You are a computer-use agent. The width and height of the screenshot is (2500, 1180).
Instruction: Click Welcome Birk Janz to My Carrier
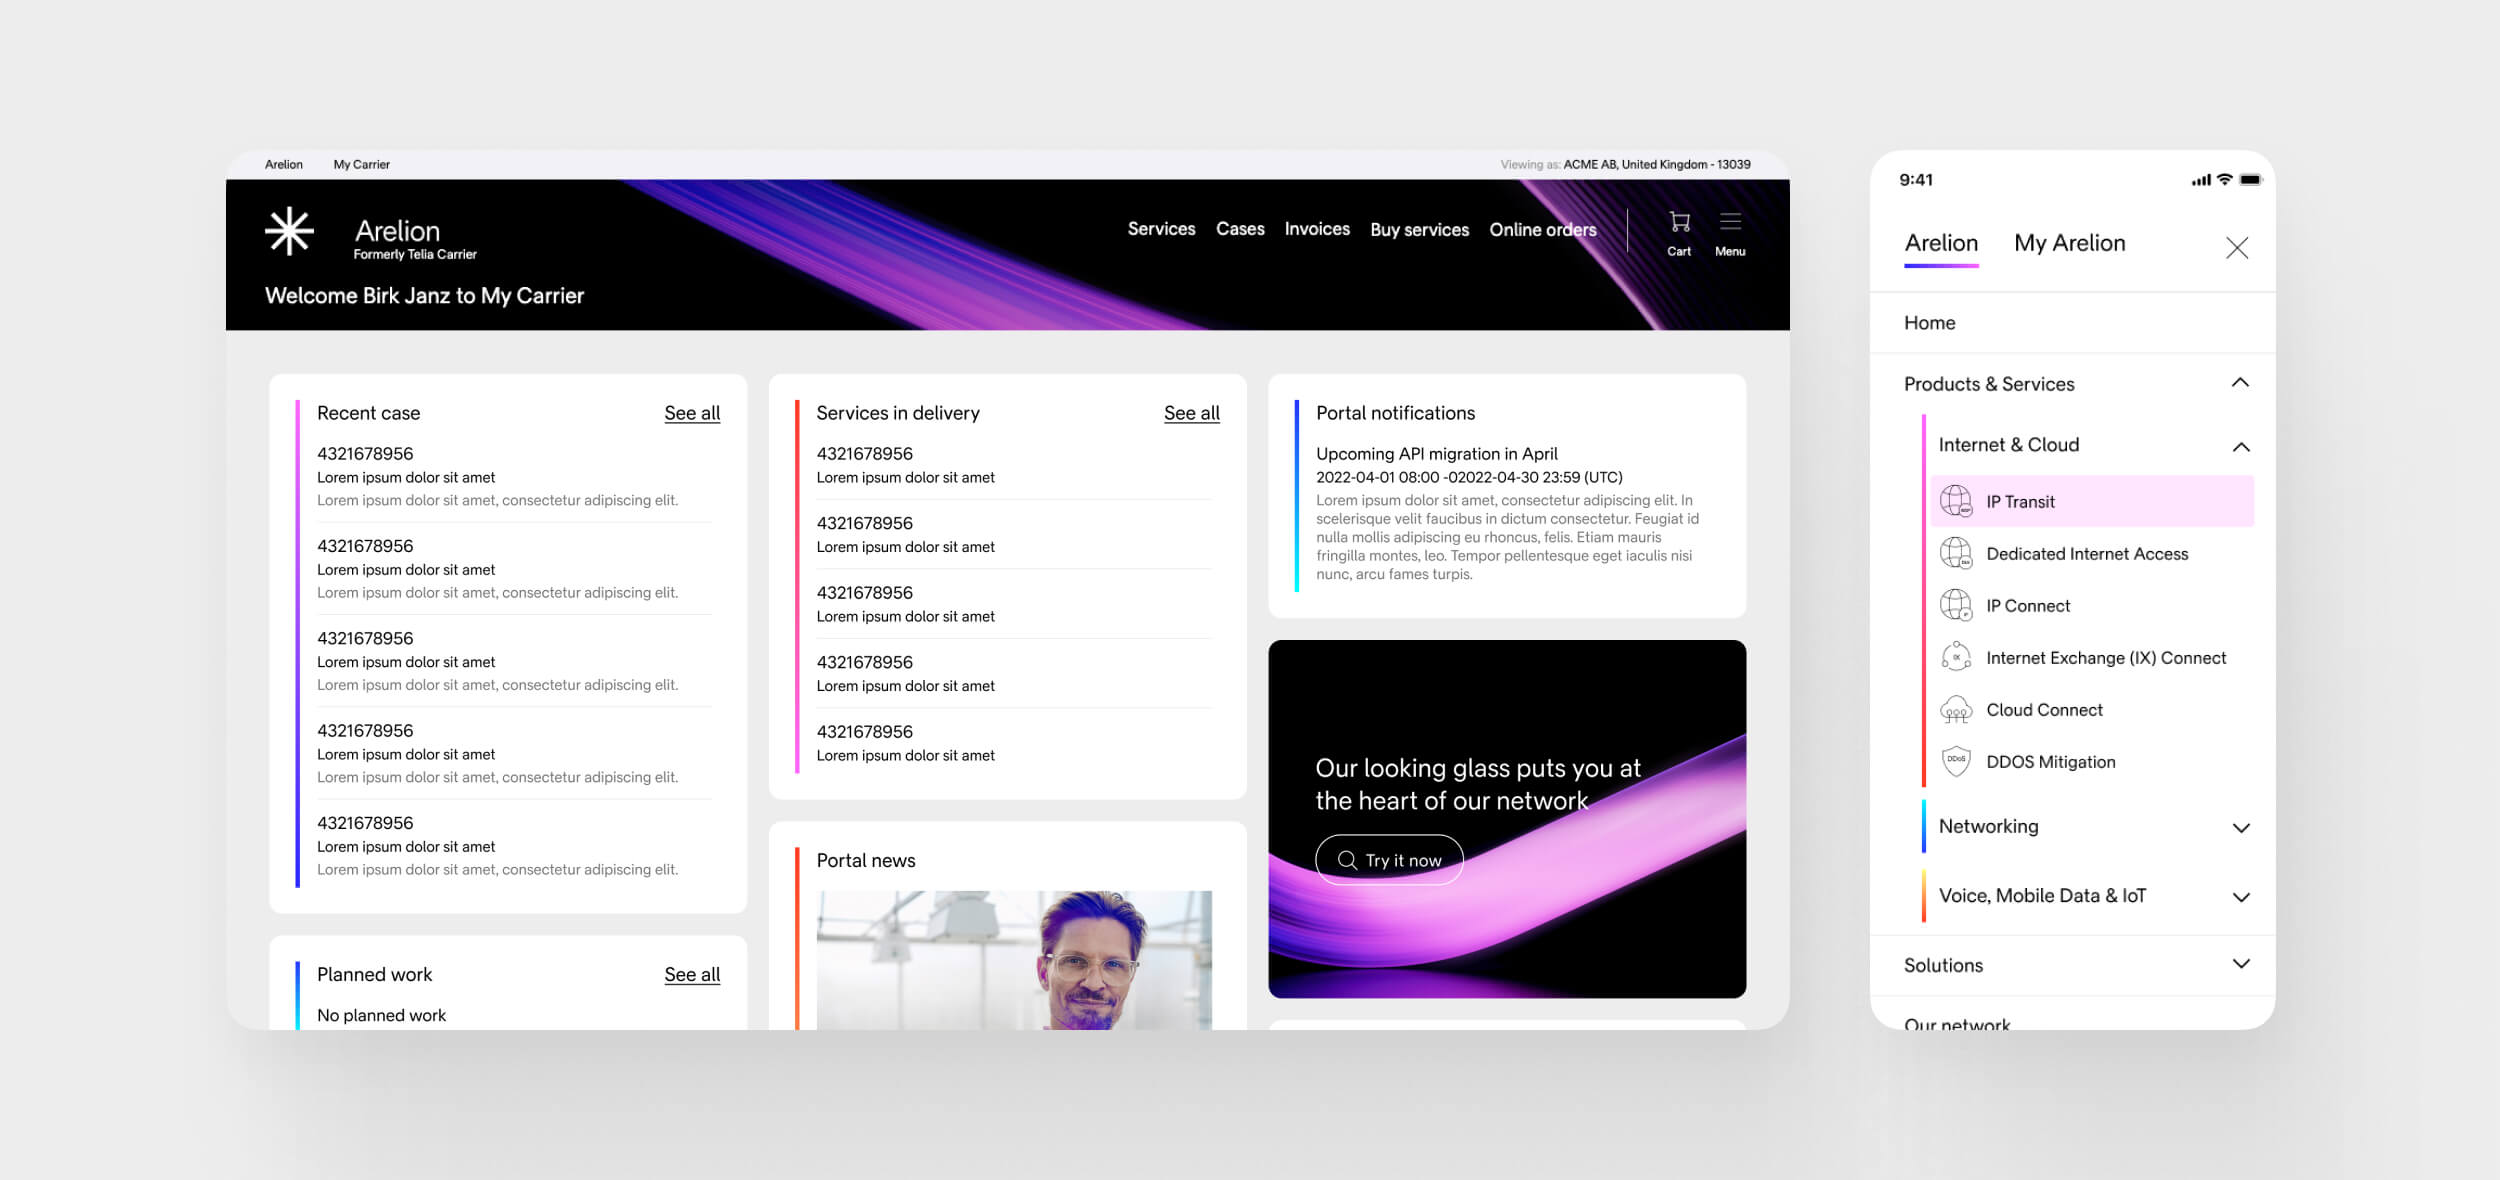tap(424, 296)
